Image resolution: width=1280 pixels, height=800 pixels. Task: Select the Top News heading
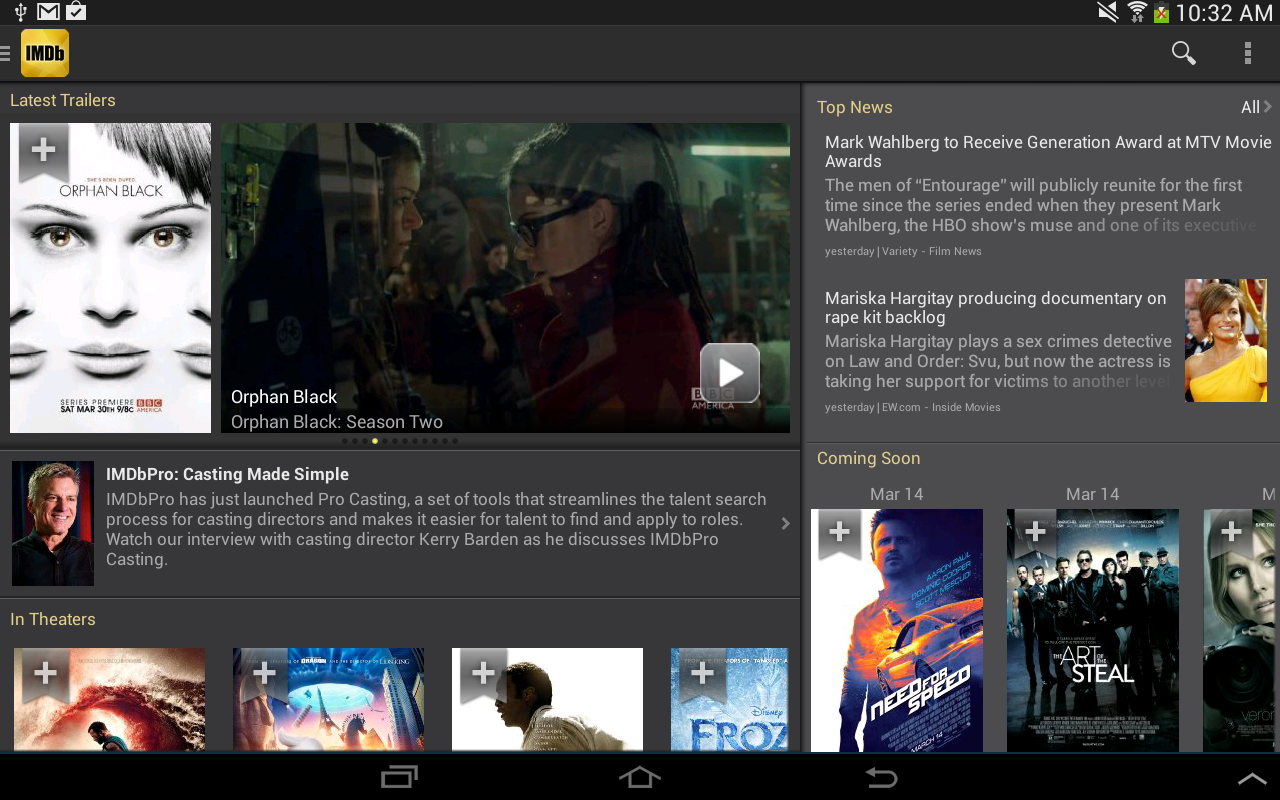coord(855,107)
